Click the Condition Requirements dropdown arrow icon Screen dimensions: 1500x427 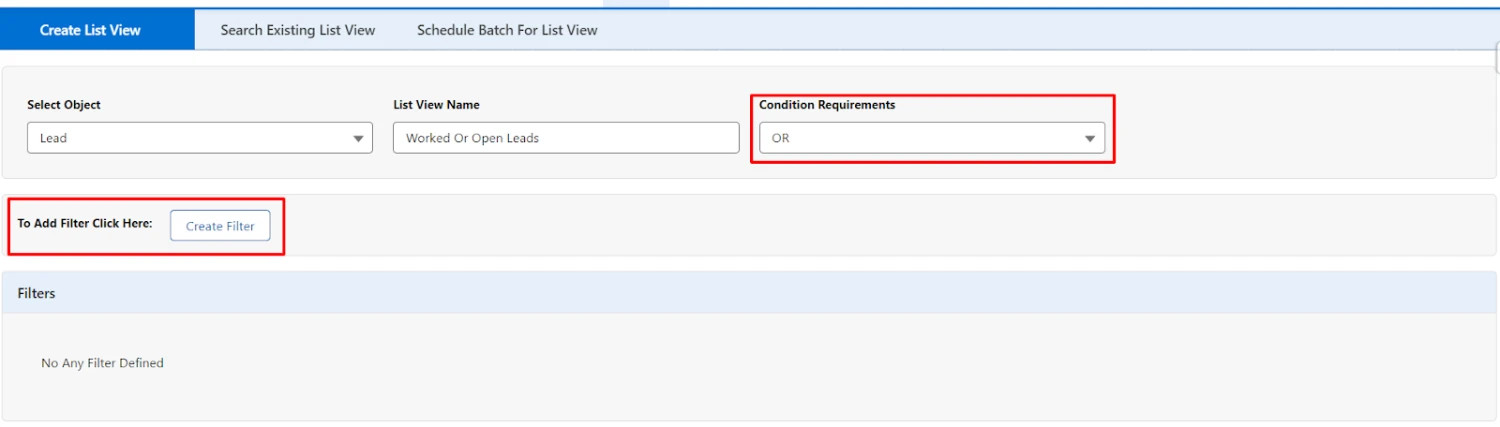[x=1090, y=139]
